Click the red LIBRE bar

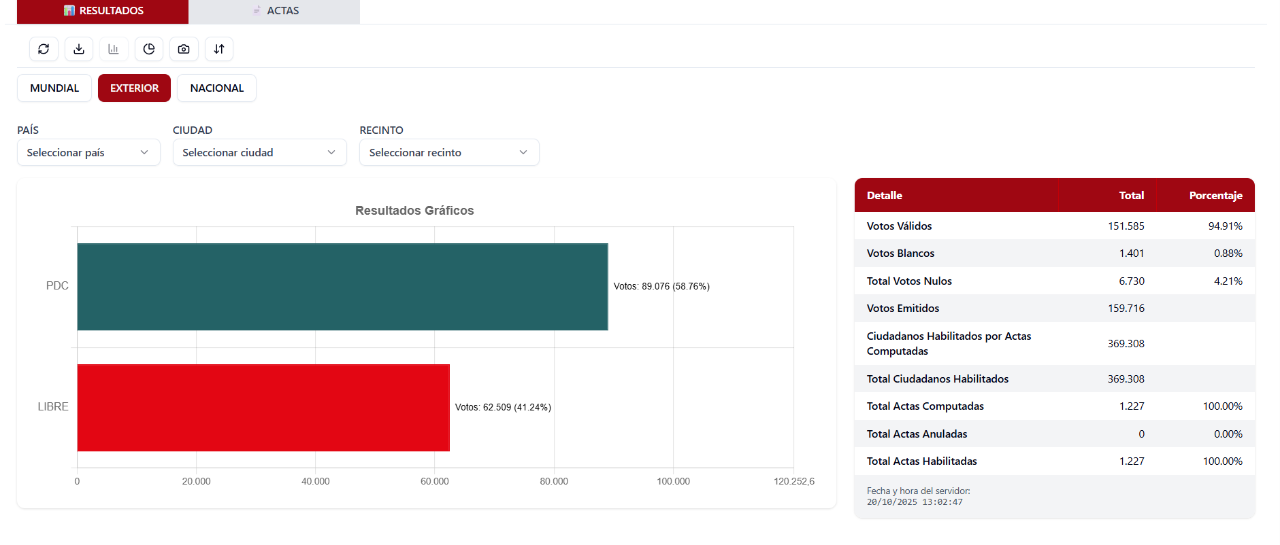point(263,407)
